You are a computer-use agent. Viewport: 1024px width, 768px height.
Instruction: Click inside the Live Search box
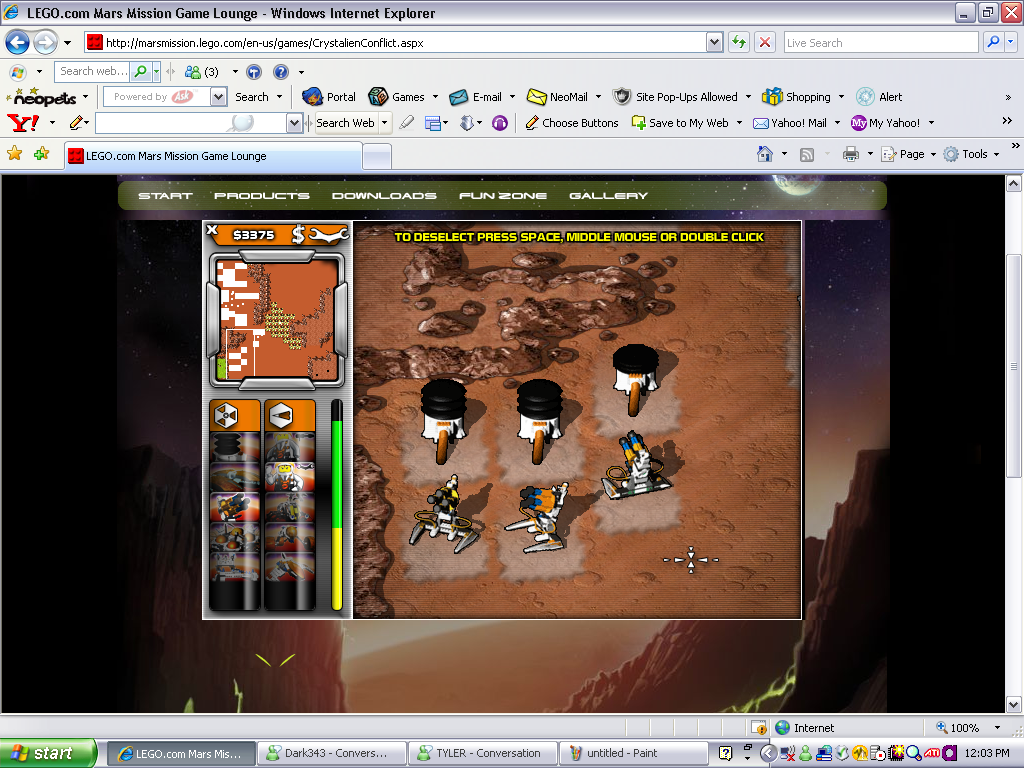(x=881, y=42)
